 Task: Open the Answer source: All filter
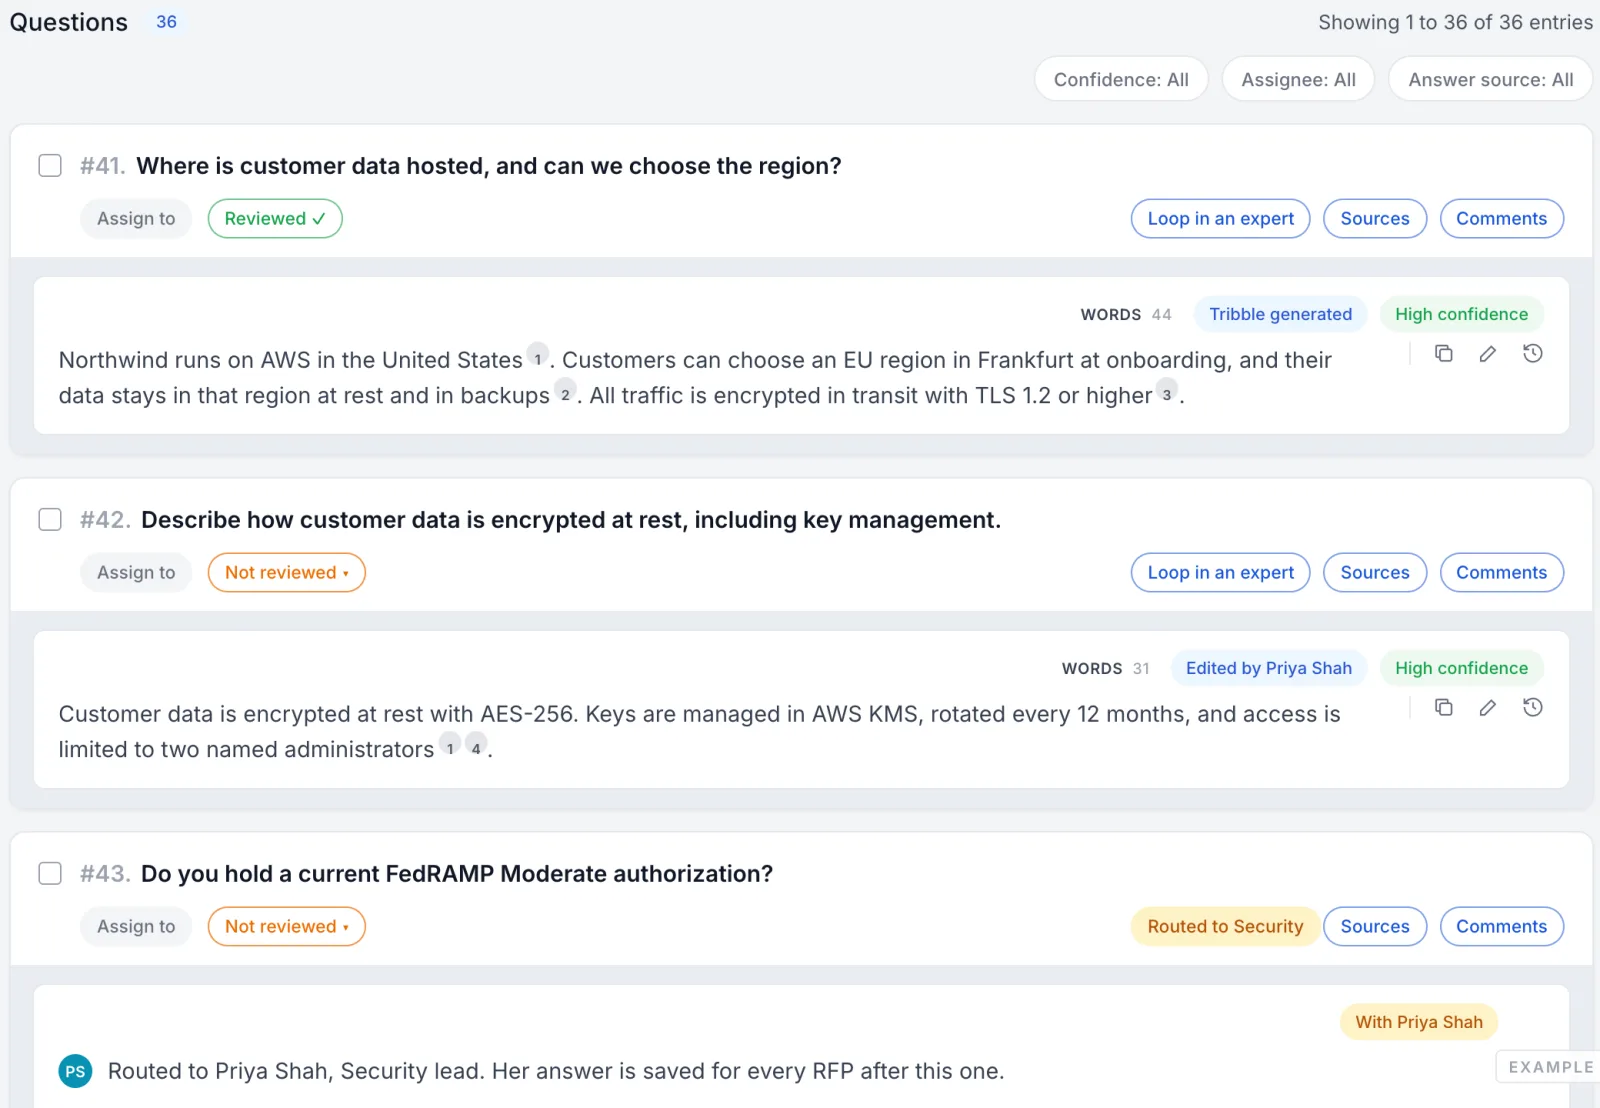pyautogui.click(x=1490, y=79)
